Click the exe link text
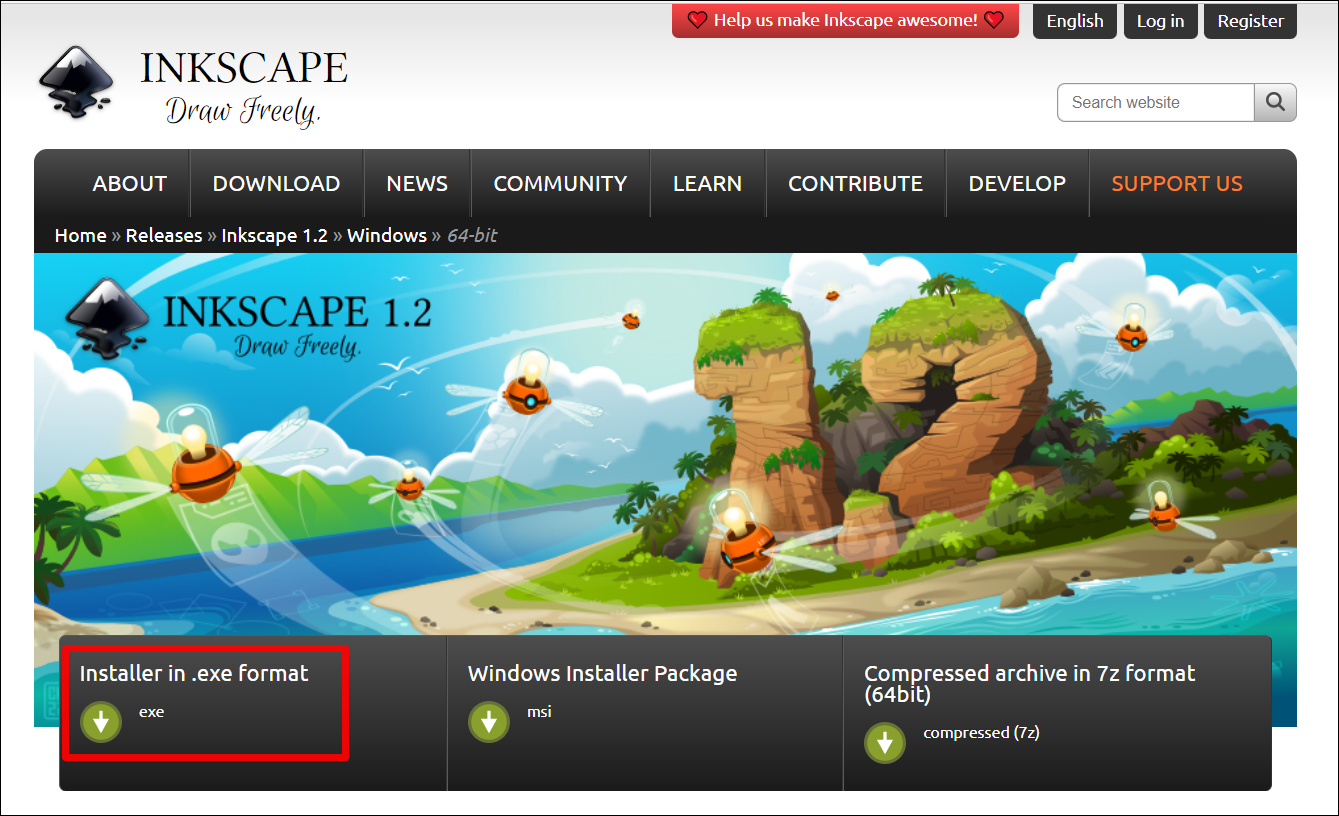Image resolution: width=1339 pixels, height=816 pixels. [x=151, y=712]
